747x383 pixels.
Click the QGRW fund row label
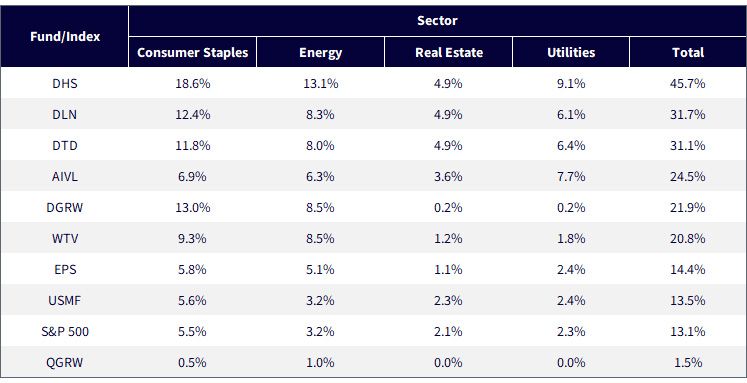coord(65,363)
